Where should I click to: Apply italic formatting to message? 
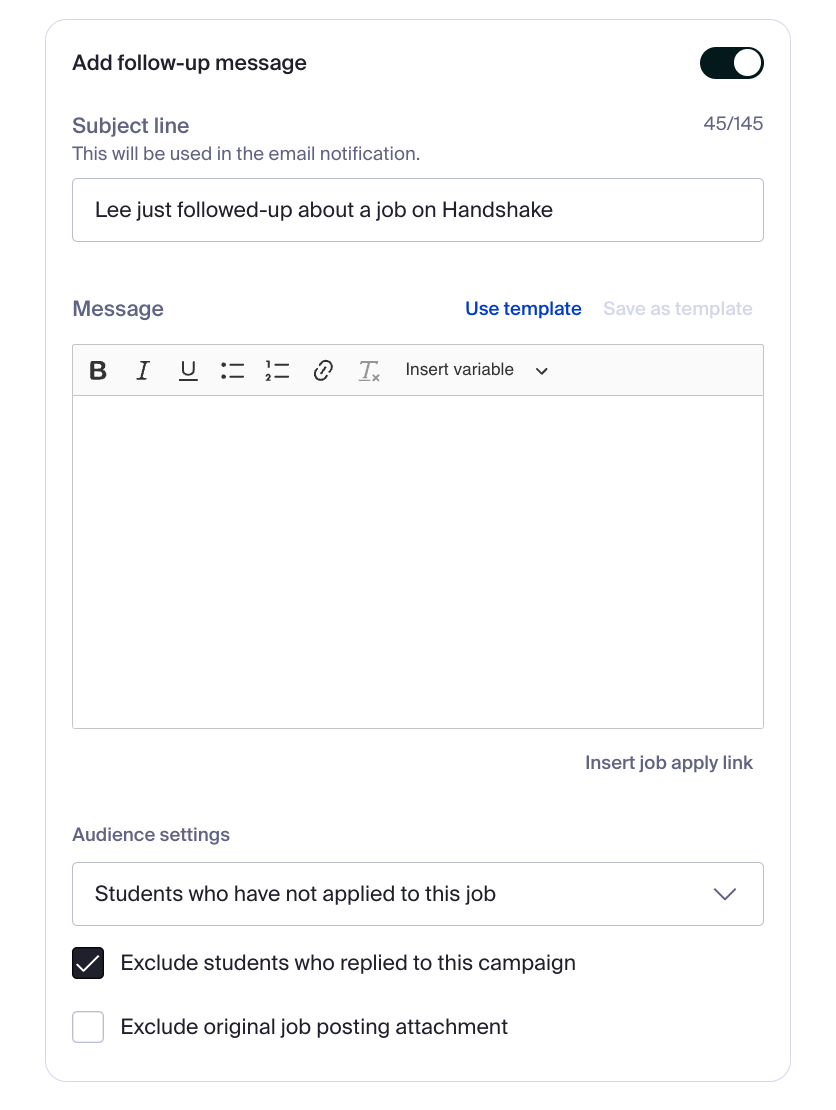coord(143,370)
